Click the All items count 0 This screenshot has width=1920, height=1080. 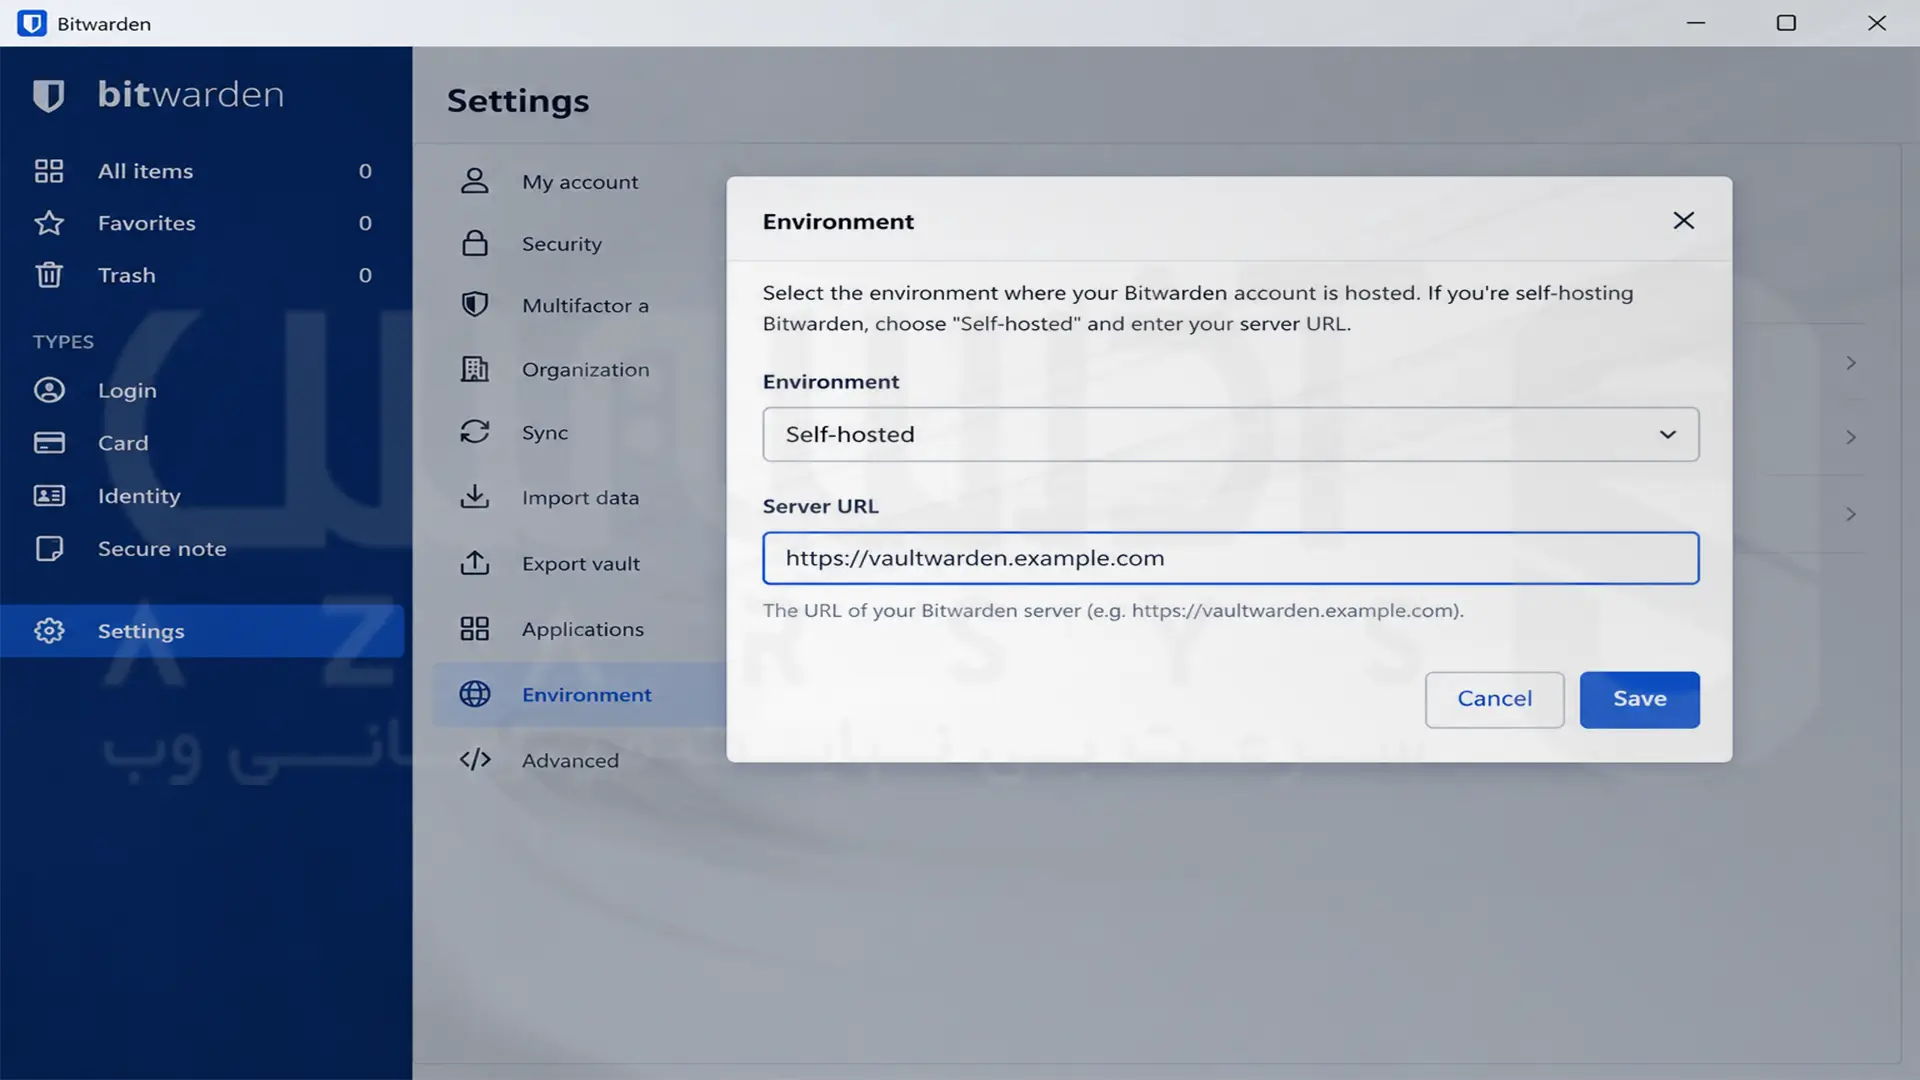click(x=365, y=171)
